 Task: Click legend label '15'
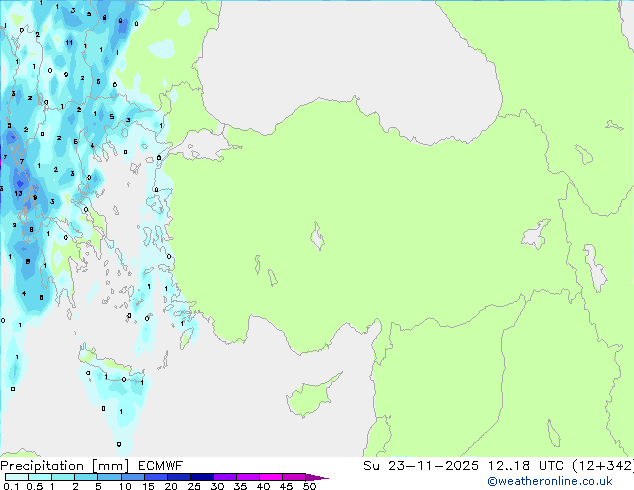click(148, 486)
